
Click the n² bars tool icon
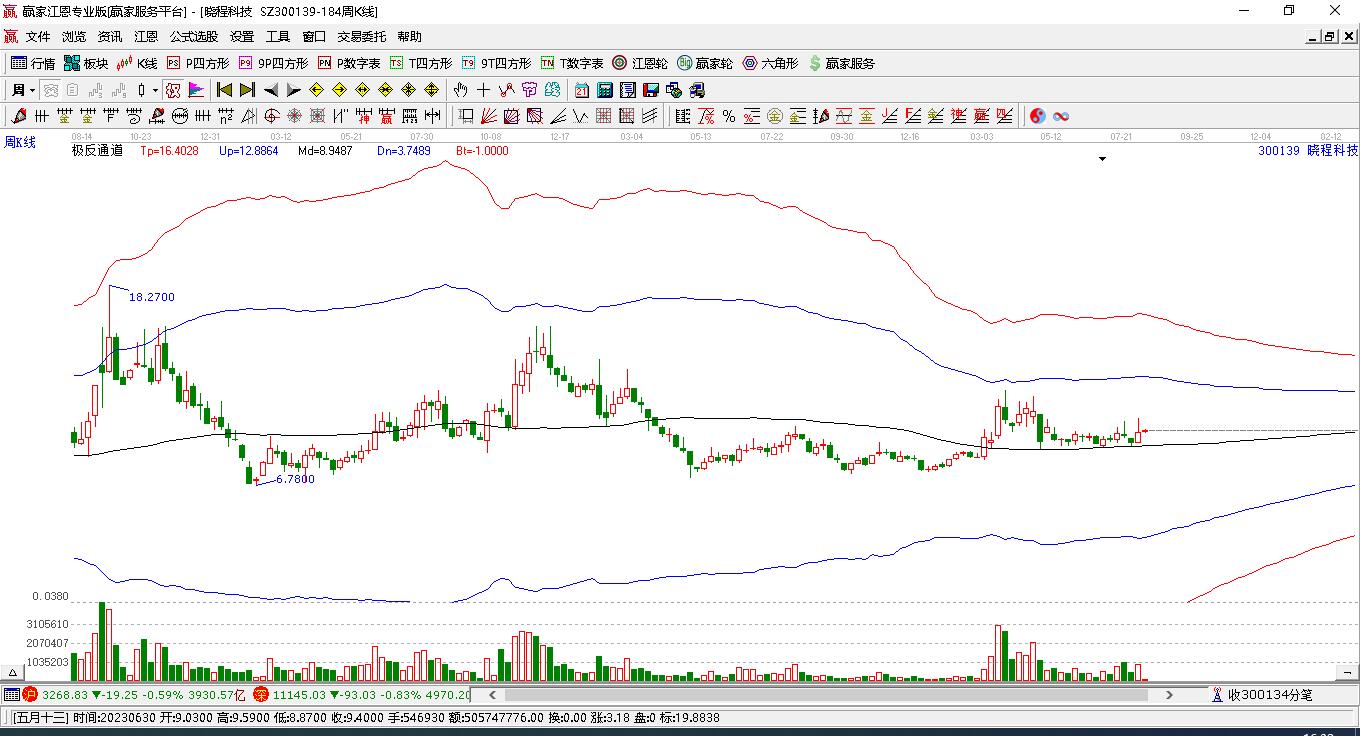pyautogui.click(x=226, y=116)
